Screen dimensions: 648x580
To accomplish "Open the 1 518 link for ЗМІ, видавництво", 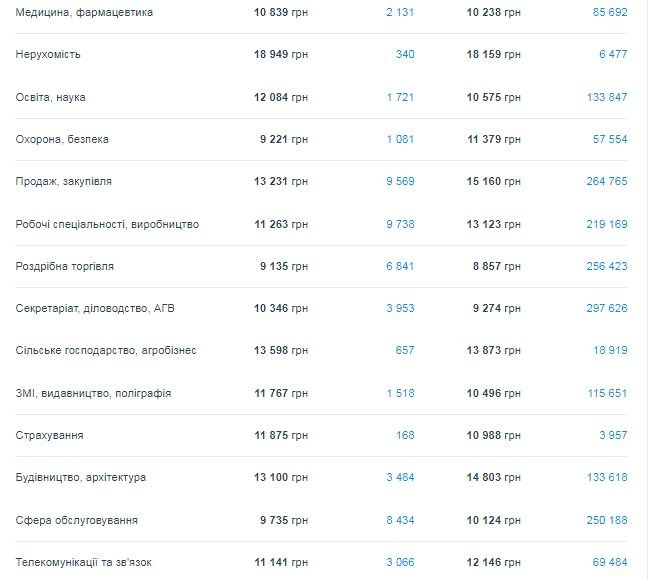I will pos(400,394).
